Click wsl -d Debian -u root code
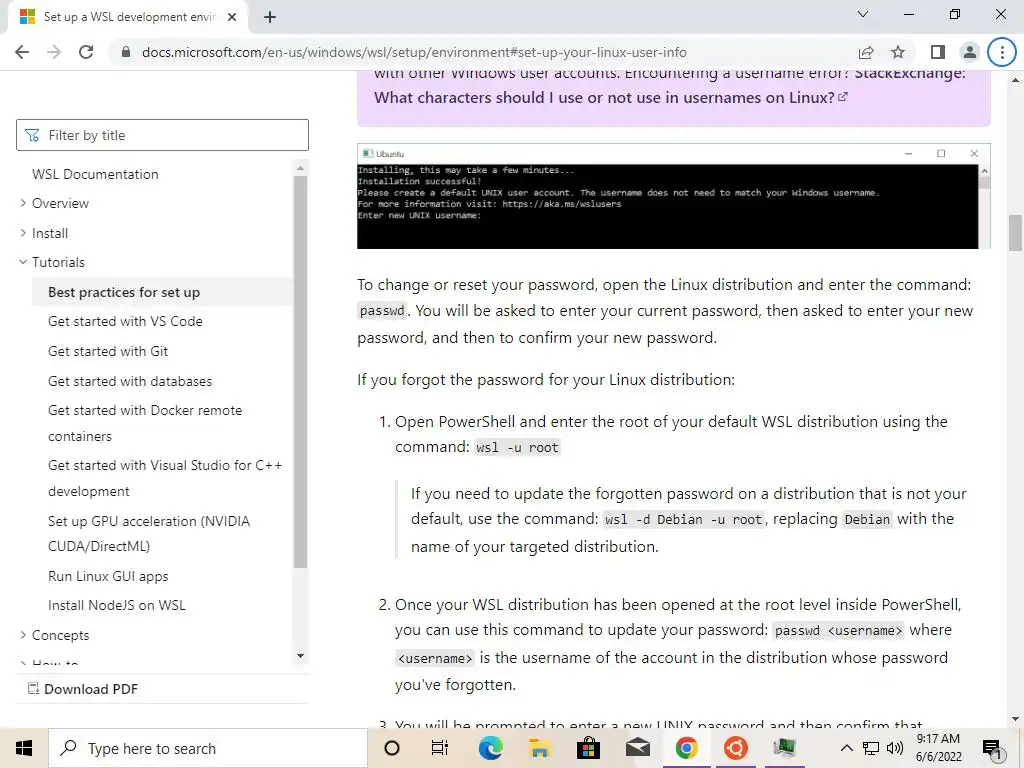The width and height of the screenshot is (1024, 768). click(x=683, y=519)
